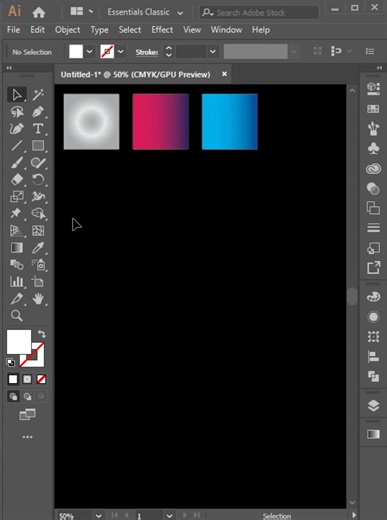Open the Symbols club panel icon
Screen dimensions: 387x520
pyautogui.click(x=373, y=148)
